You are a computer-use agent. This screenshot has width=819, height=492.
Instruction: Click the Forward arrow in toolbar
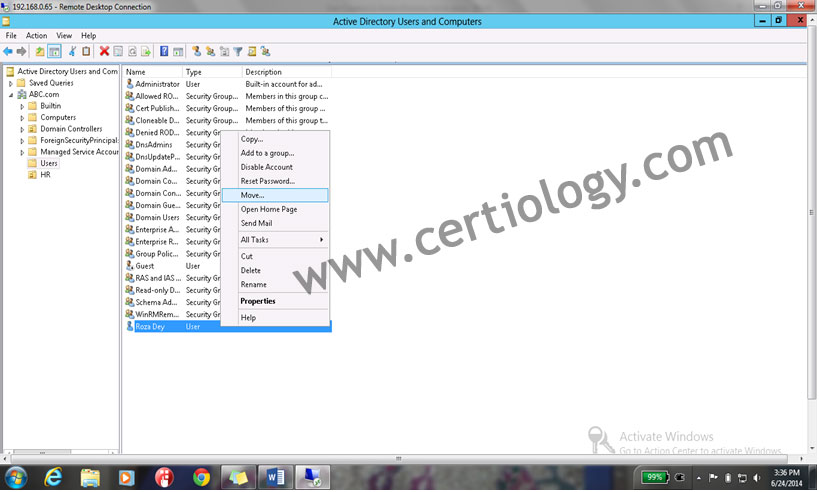[21, 51]
